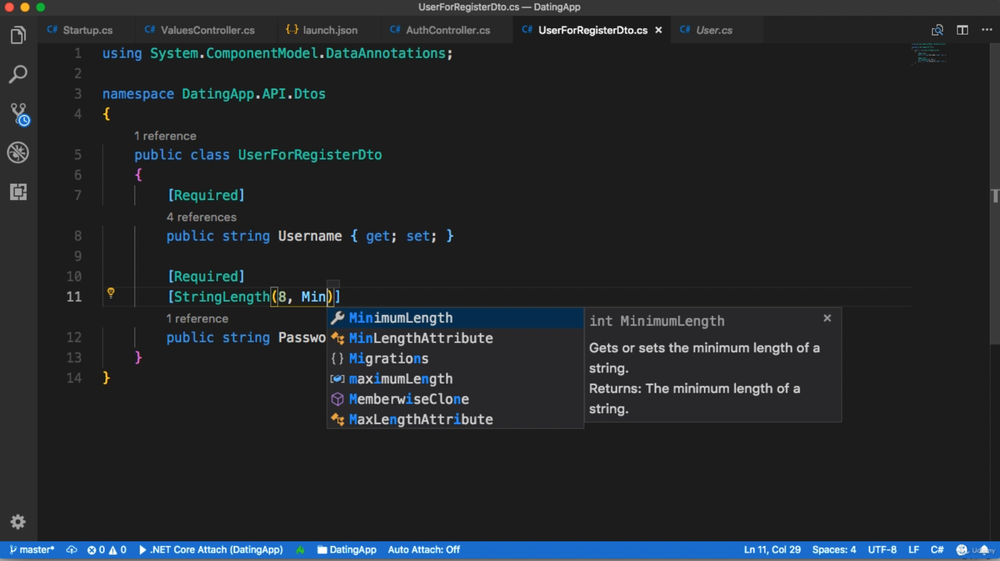Viewport: 1000px width, 561px height.
Task: Open the Explorer view in activity bar
Action: [x=18, y=35]
